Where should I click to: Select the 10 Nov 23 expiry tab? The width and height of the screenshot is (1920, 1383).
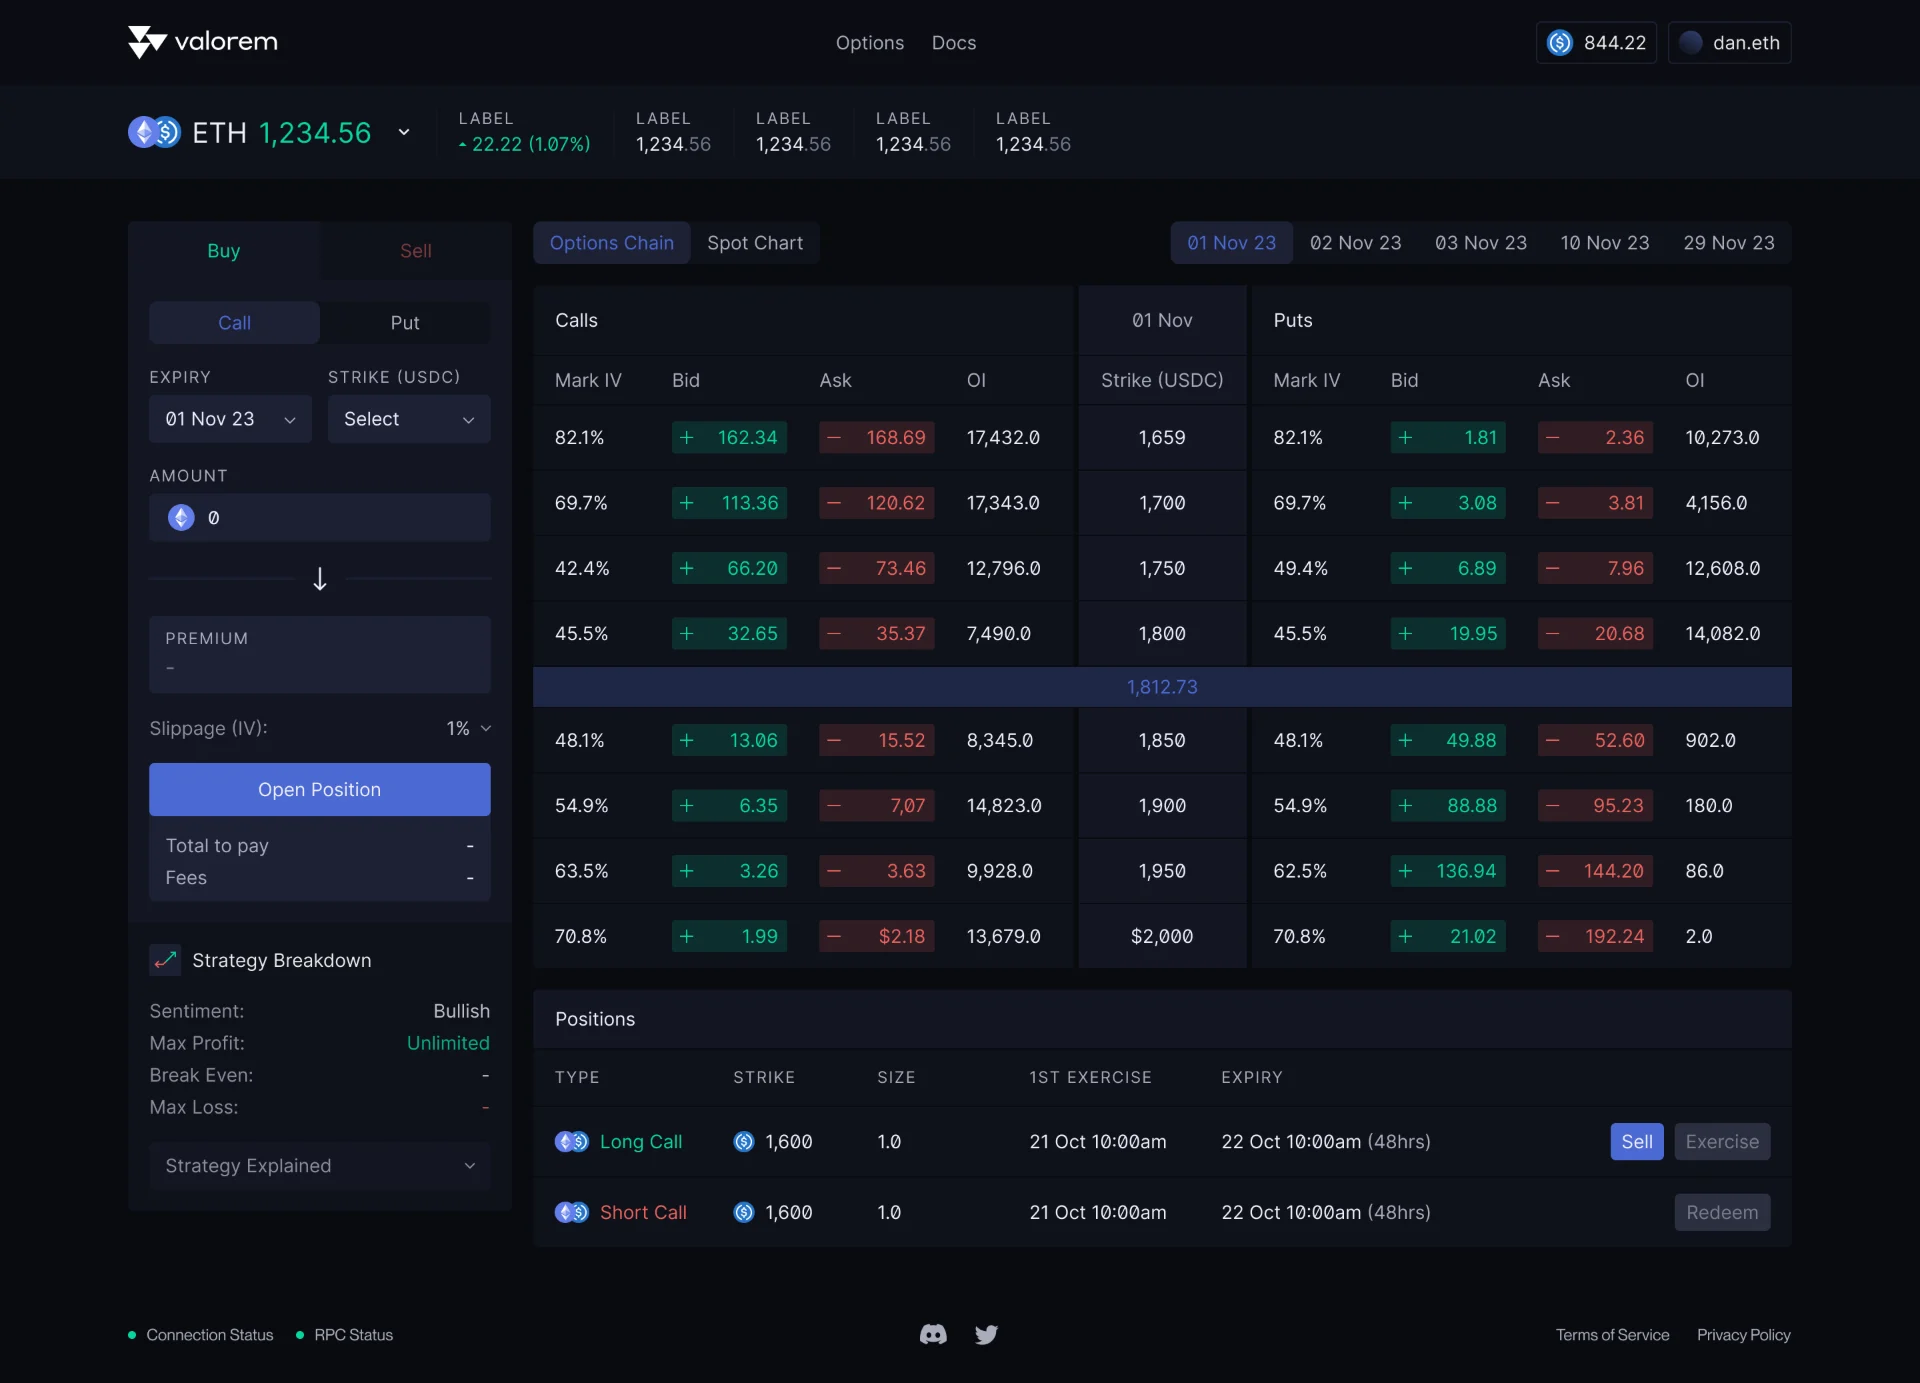tap(1605, 243)
